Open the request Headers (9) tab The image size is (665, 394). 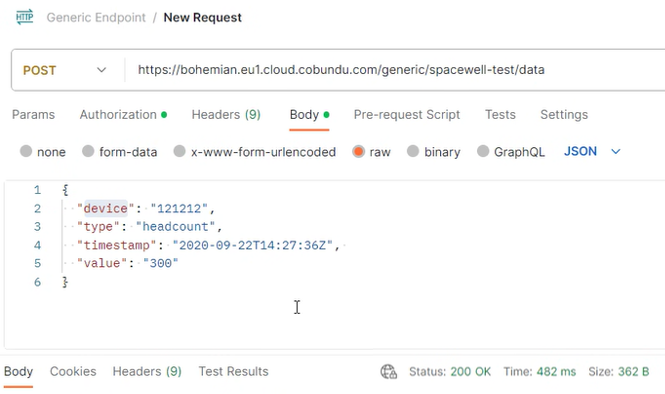click(x=226, y=115)
